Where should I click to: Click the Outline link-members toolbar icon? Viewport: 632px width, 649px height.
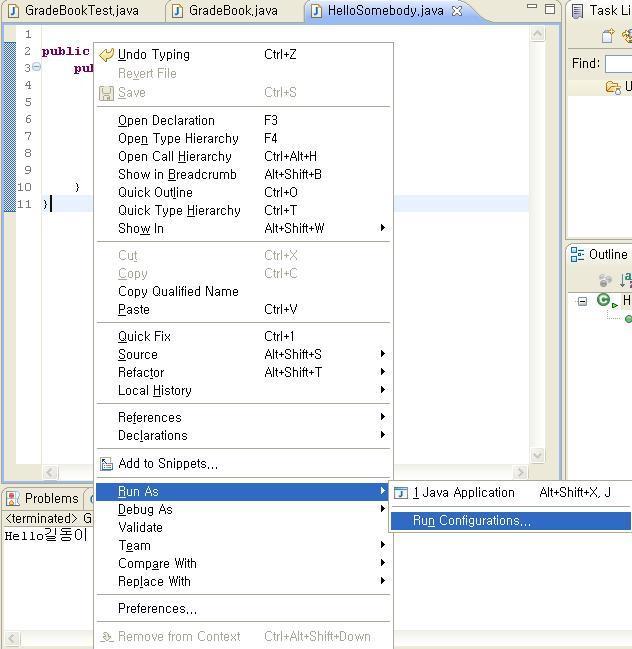[x=605, y=280]
